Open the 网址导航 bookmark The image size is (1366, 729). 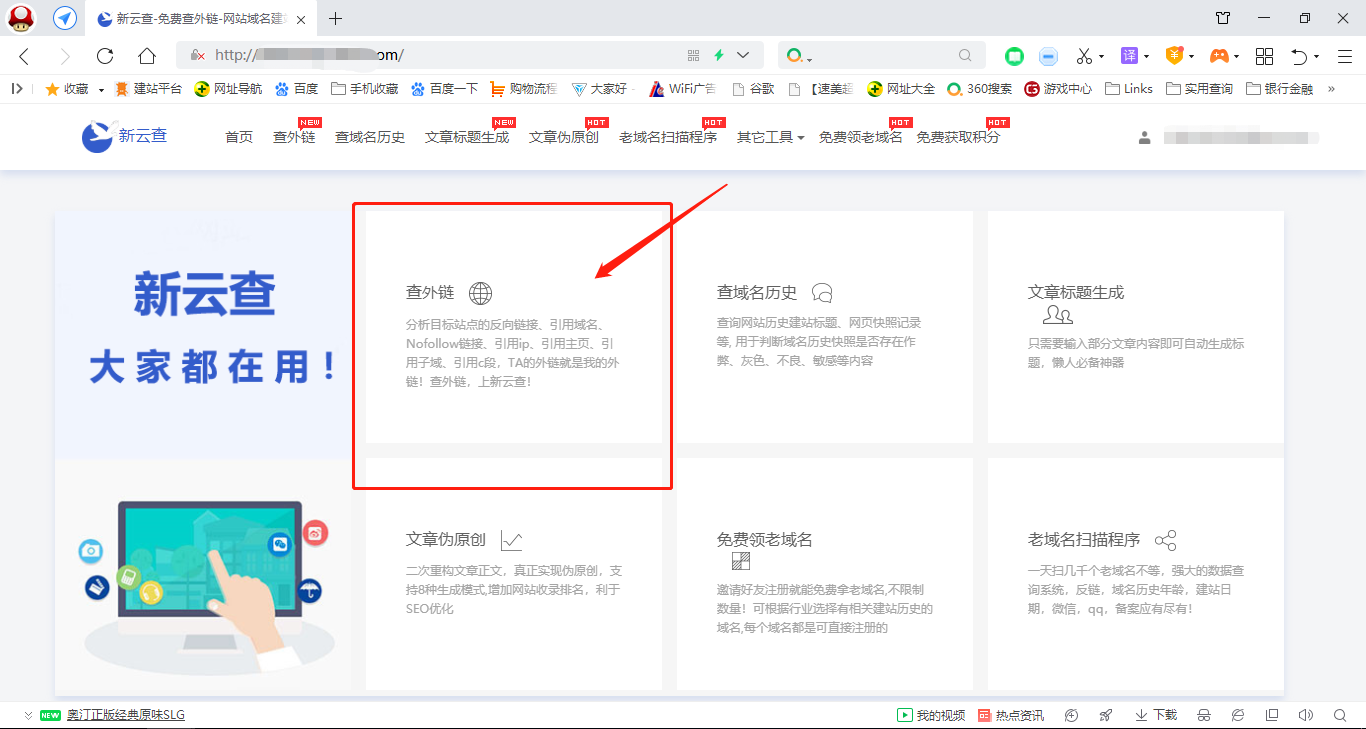tap(229, 89)
